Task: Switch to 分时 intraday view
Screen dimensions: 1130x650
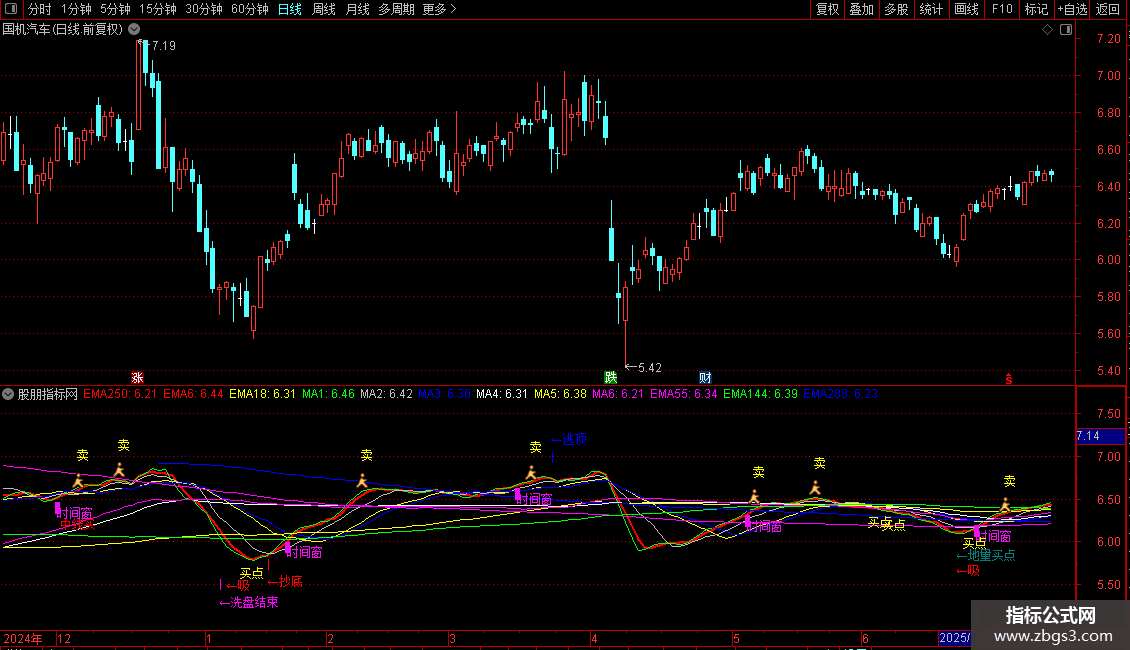Action: click(40, 9)
